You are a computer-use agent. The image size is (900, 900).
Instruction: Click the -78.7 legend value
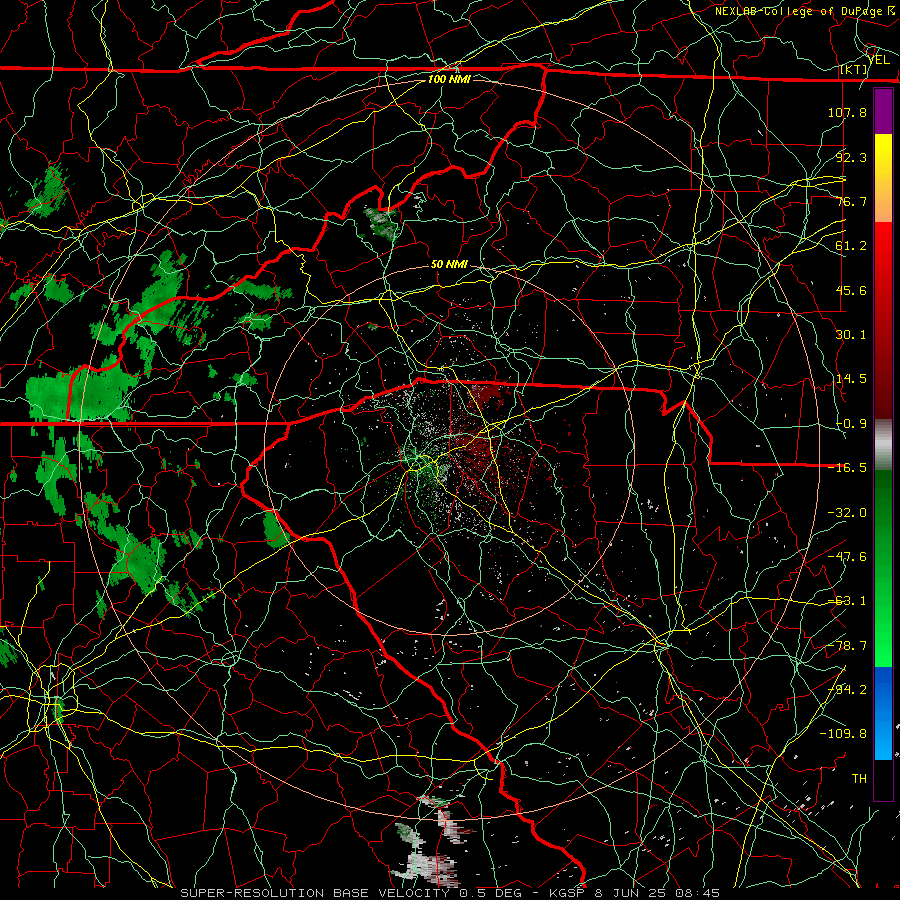click(847, 646)
